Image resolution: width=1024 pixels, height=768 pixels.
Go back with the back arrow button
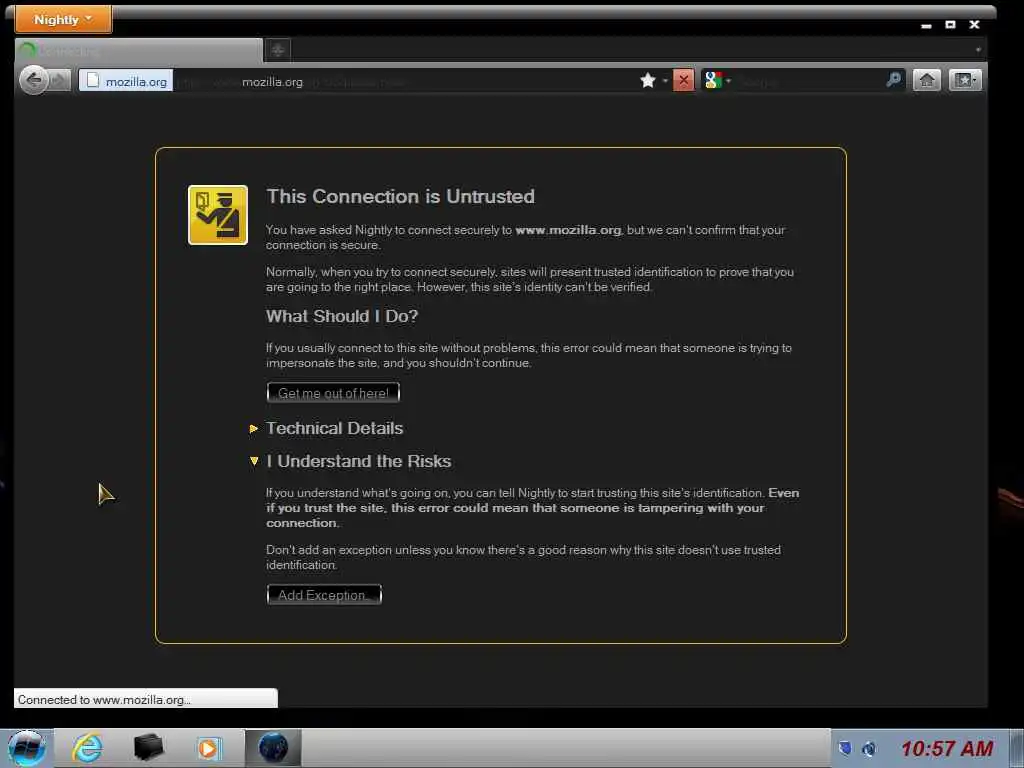click(33, 80)
